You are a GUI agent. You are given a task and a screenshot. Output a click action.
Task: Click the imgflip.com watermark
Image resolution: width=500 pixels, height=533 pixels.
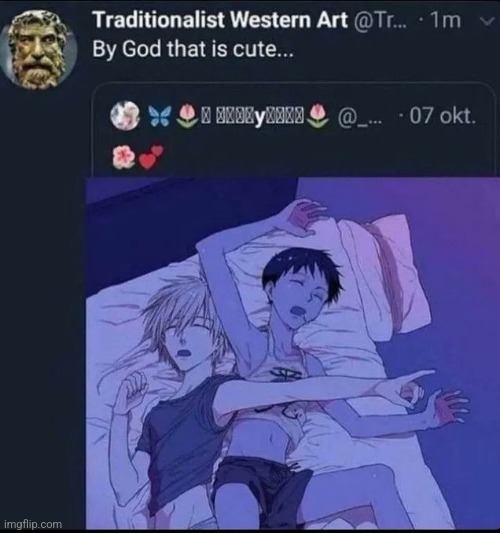tap(33, 524)
